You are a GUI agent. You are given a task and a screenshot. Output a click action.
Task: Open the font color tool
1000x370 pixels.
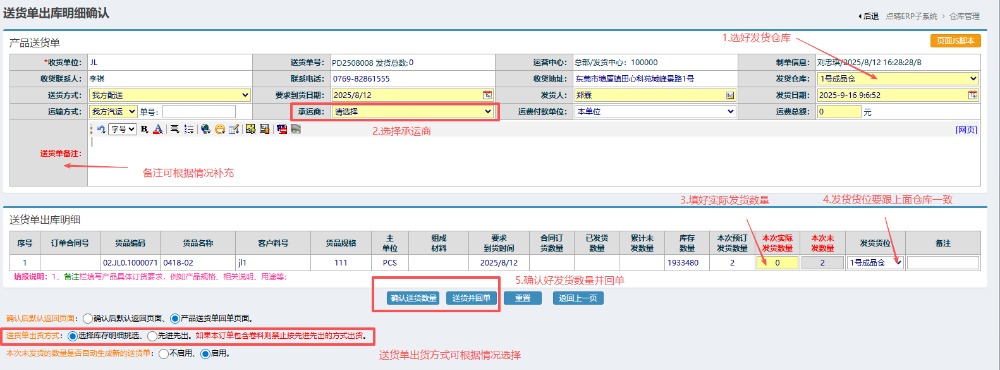[158, 129]
